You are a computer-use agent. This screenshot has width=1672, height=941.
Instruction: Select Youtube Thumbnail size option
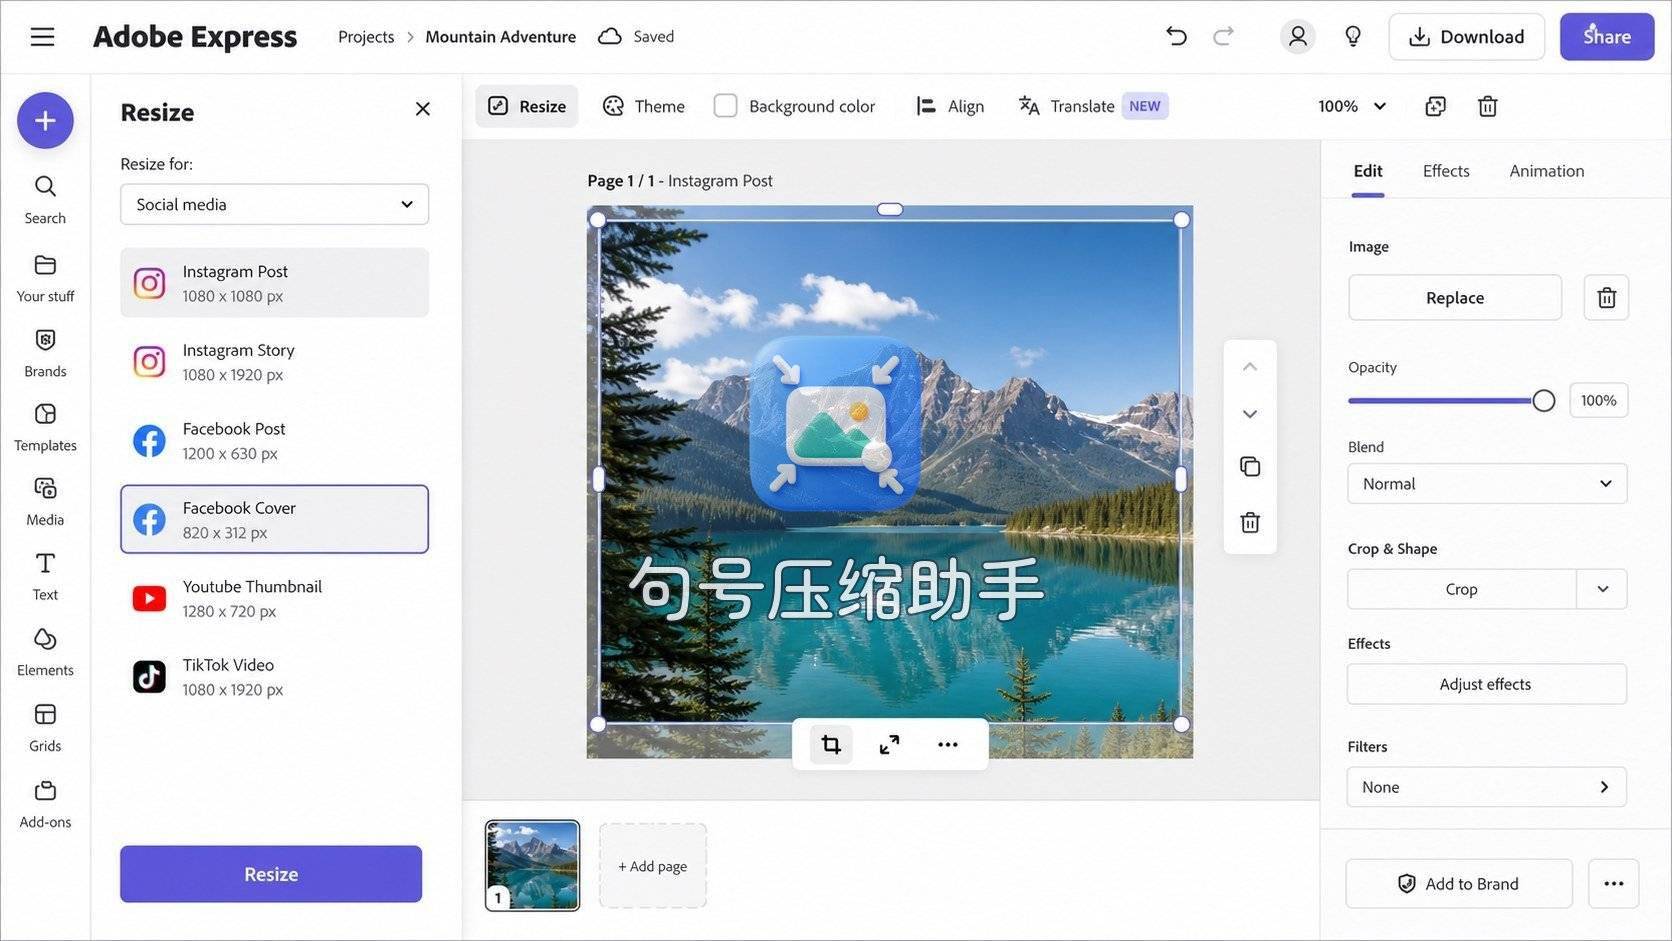(274, 598)
